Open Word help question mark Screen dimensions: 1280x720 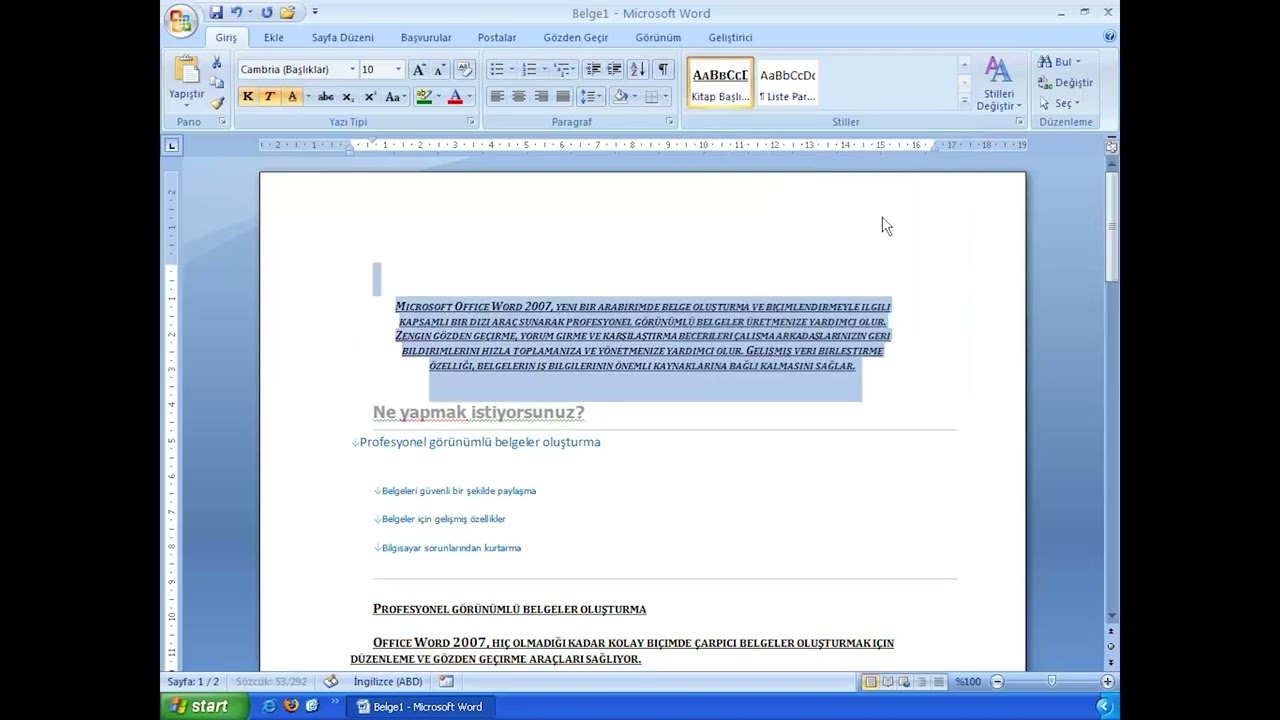pyautogui.click(x=1110, y=37)
